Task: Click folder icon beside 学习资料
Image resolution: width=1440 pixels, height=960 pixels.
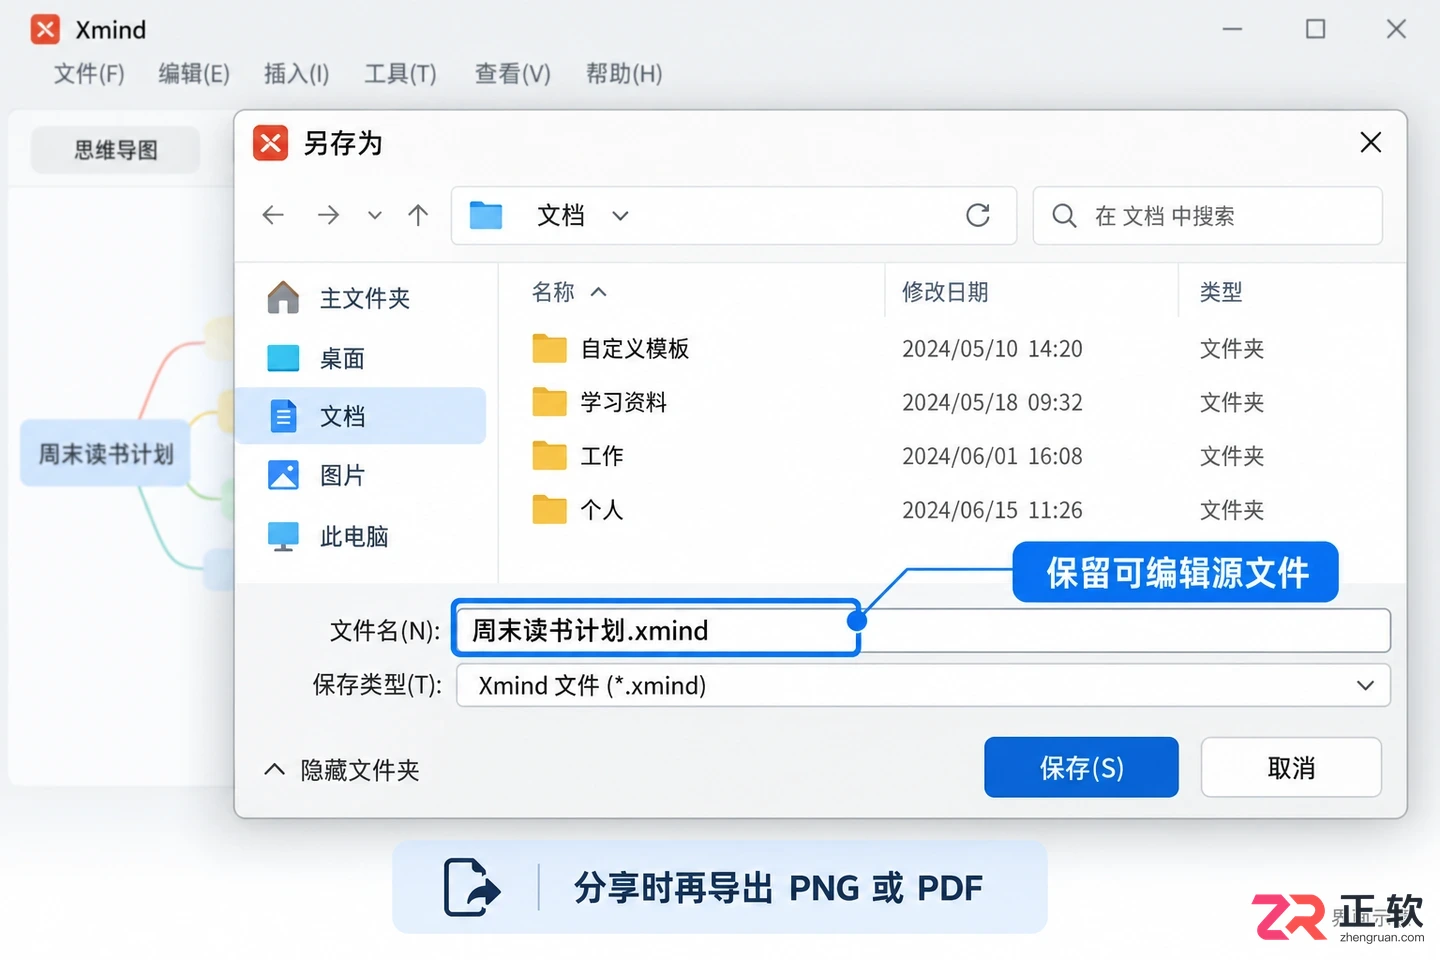Action: click(549, 402)
